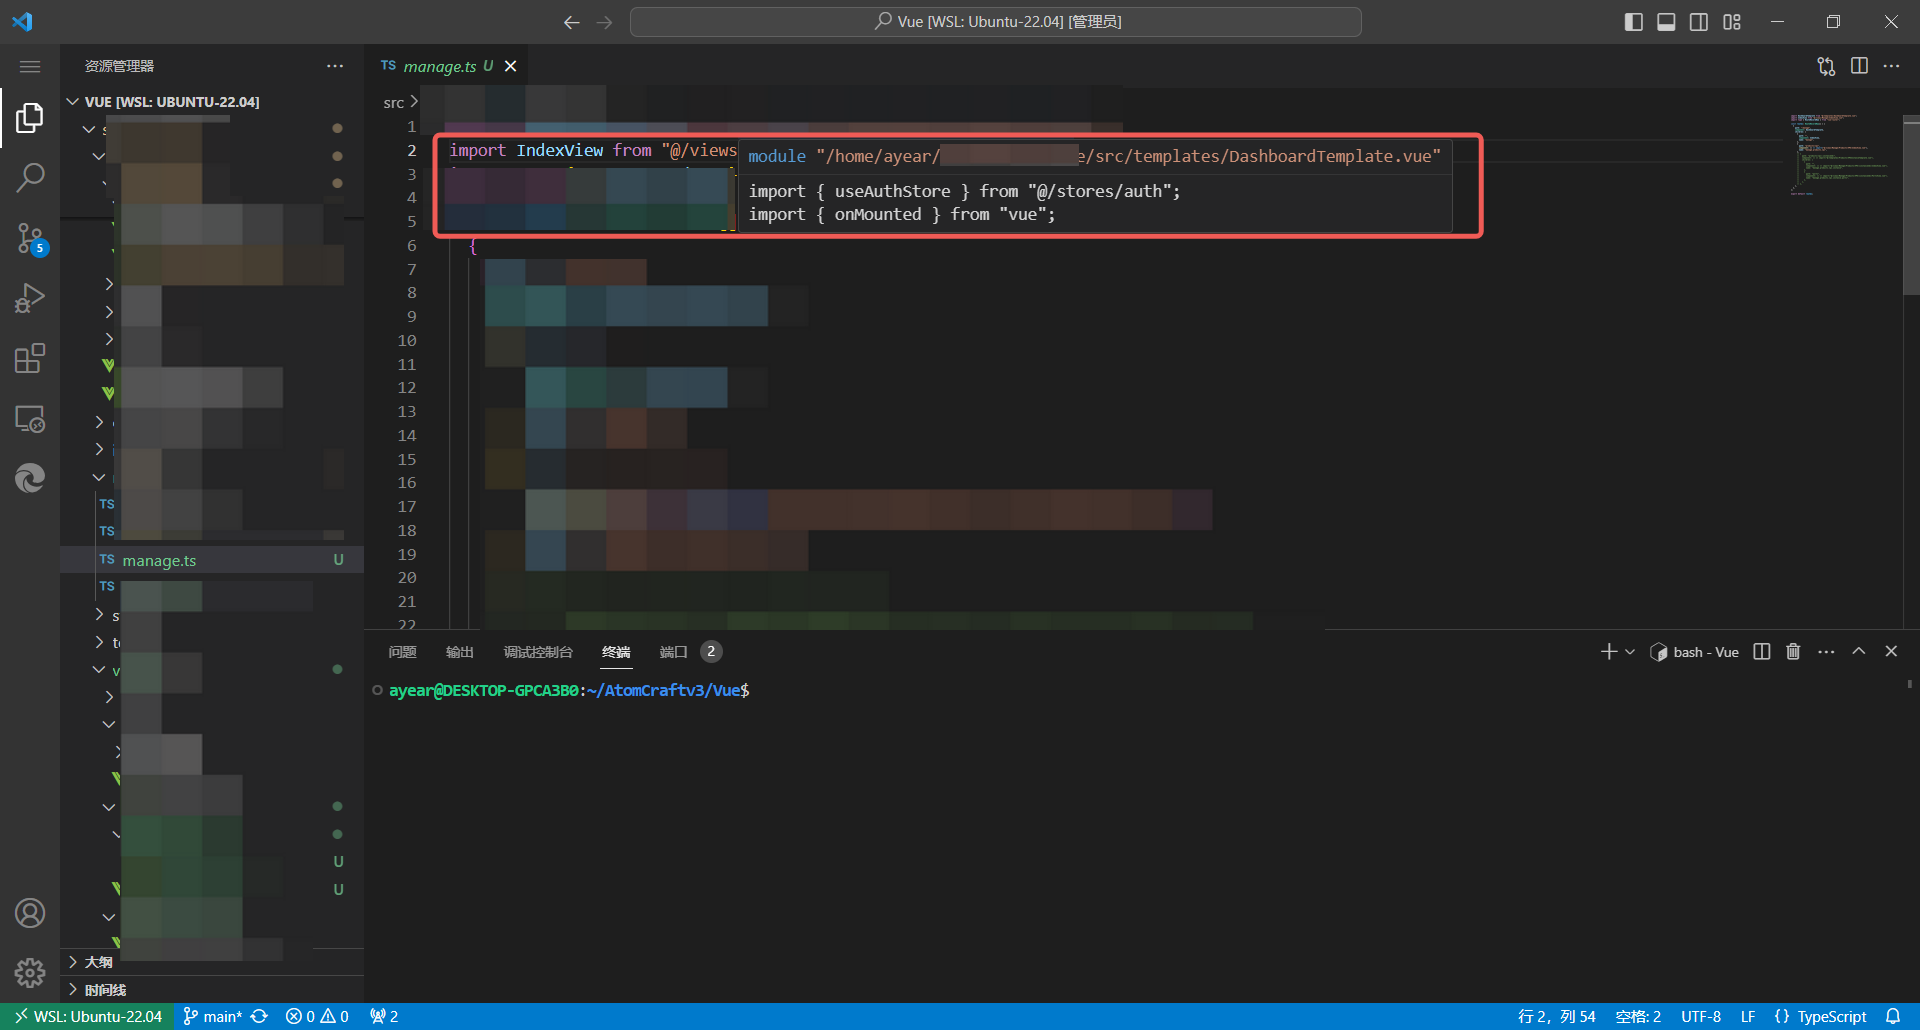Kill terminal with trash icon
Viewport: 1920px width, 1030px height.
(x=1793, y=652)
